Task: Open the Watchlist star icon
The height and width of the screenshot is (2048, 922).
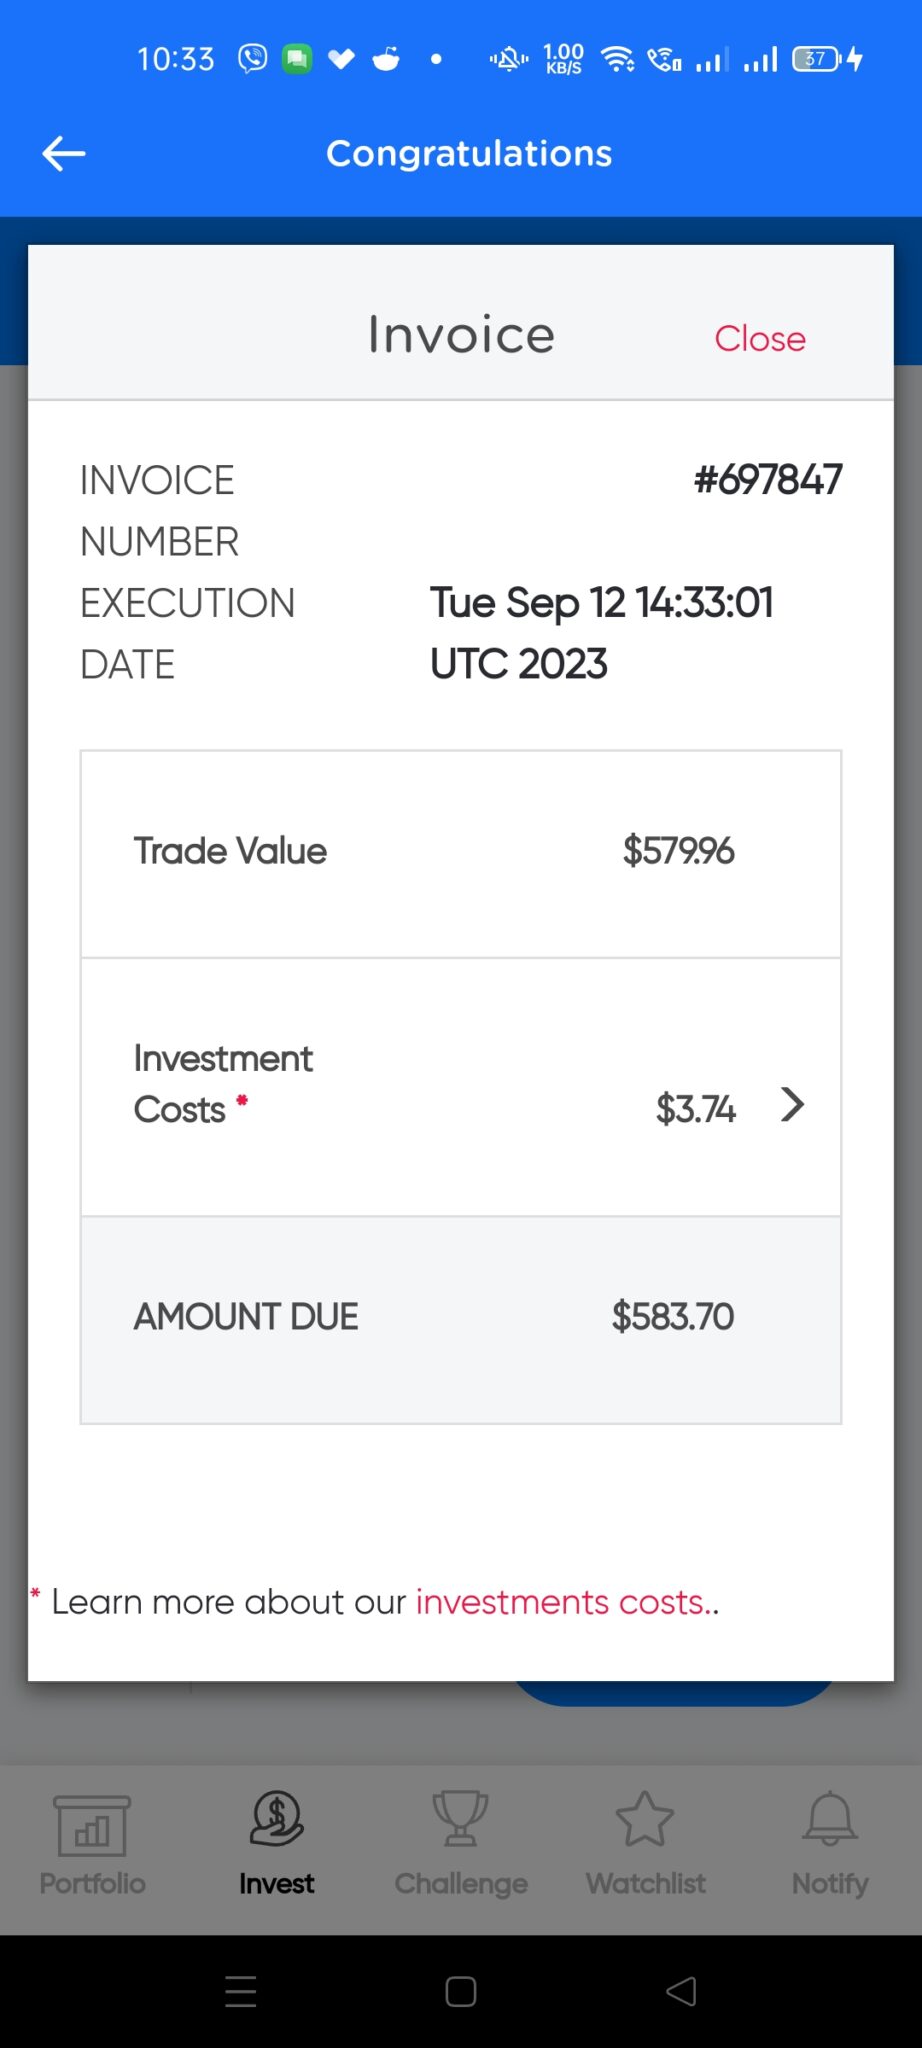Action: point(645,1819)
